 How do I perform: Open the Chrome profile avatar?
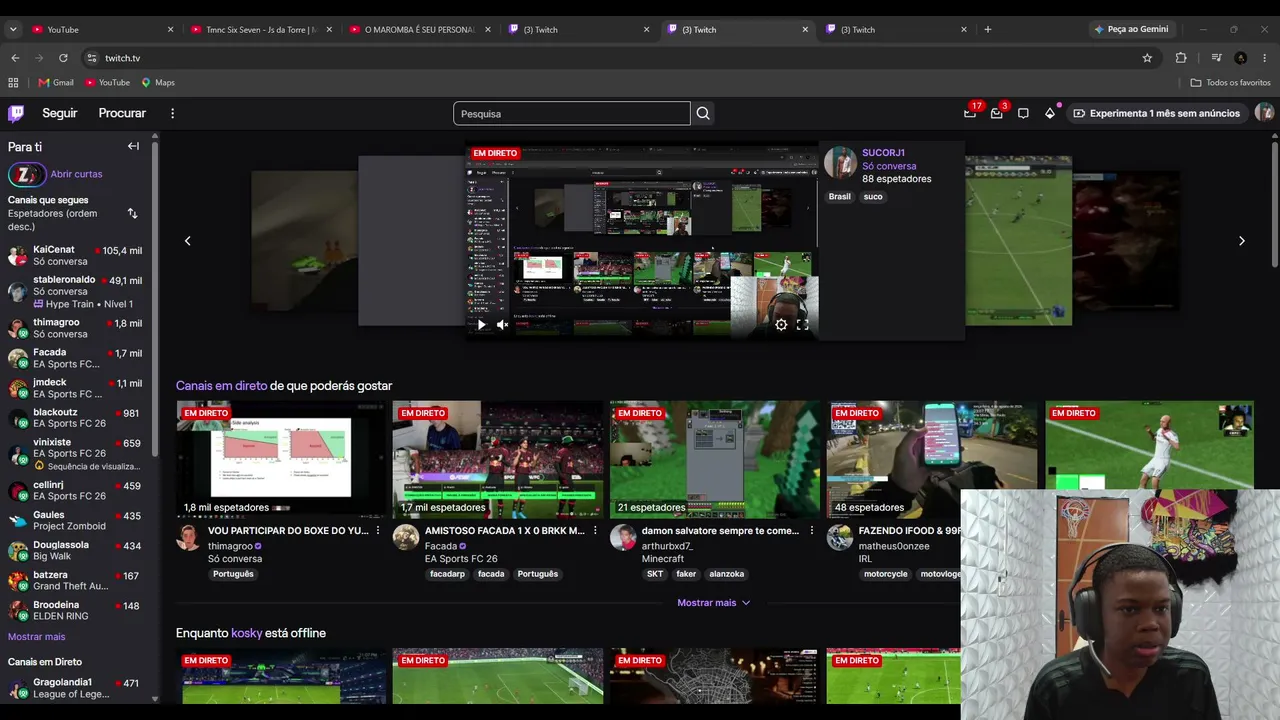coord(1241,58)
